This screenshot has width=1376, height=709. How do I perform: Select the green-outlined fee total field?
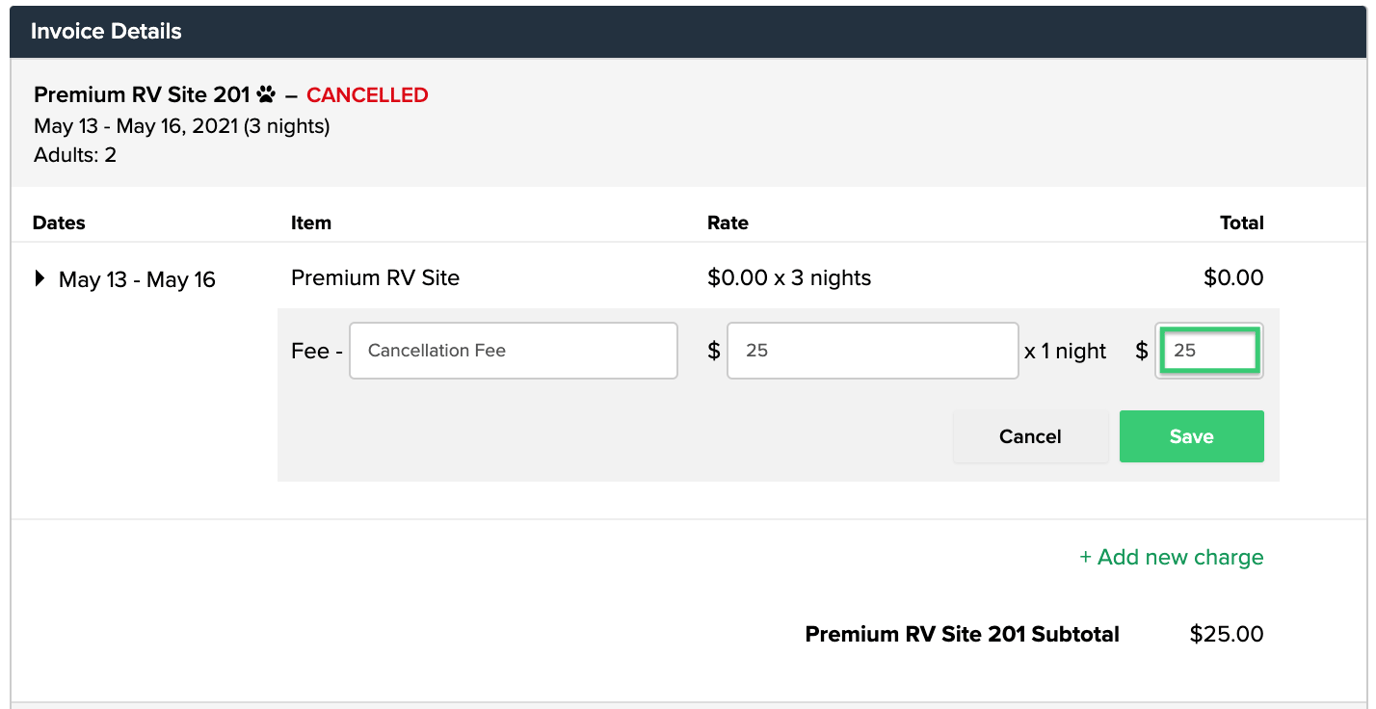[1208, 351]
